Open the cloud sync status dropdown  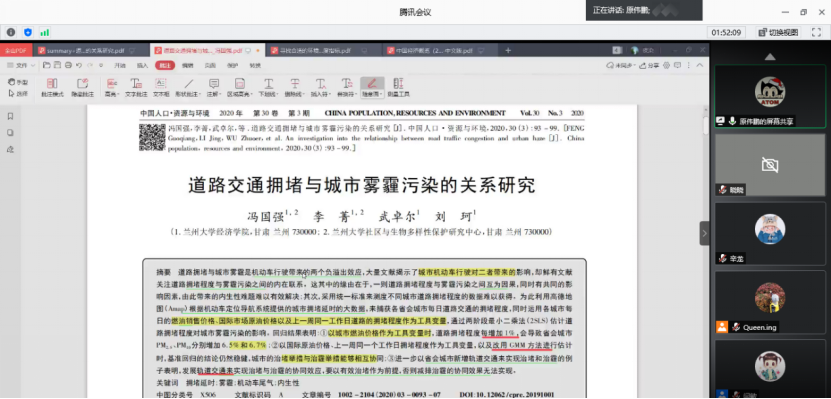621,65
